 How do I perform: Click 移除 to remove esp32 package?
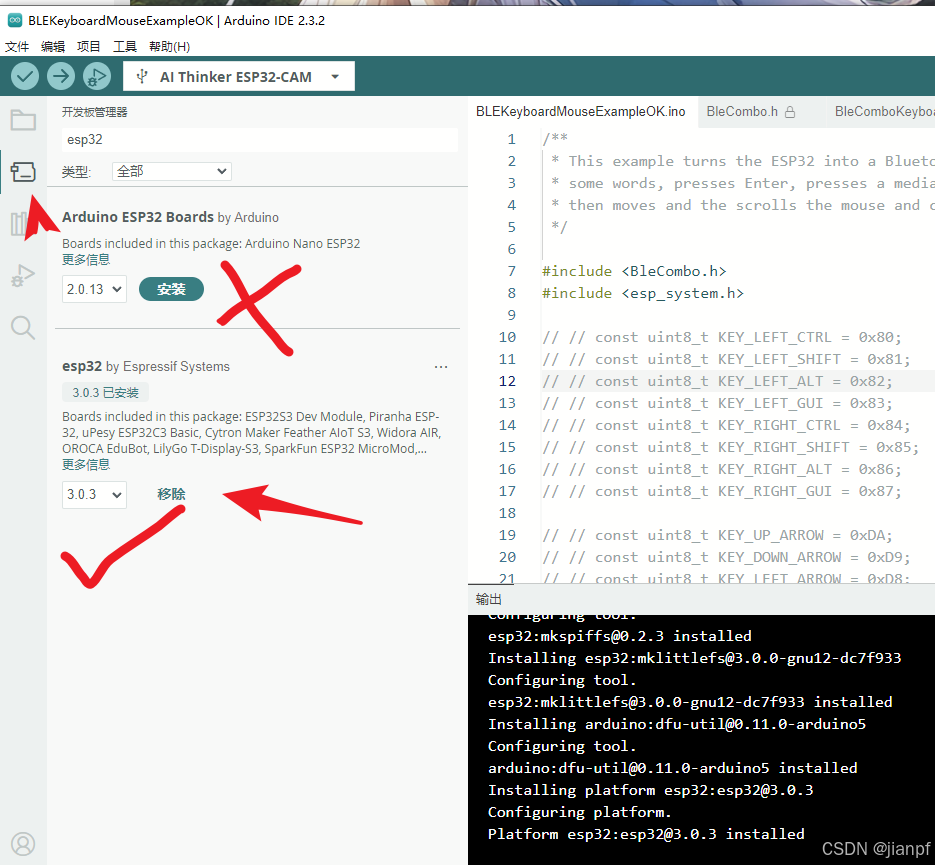coord(171,494)
